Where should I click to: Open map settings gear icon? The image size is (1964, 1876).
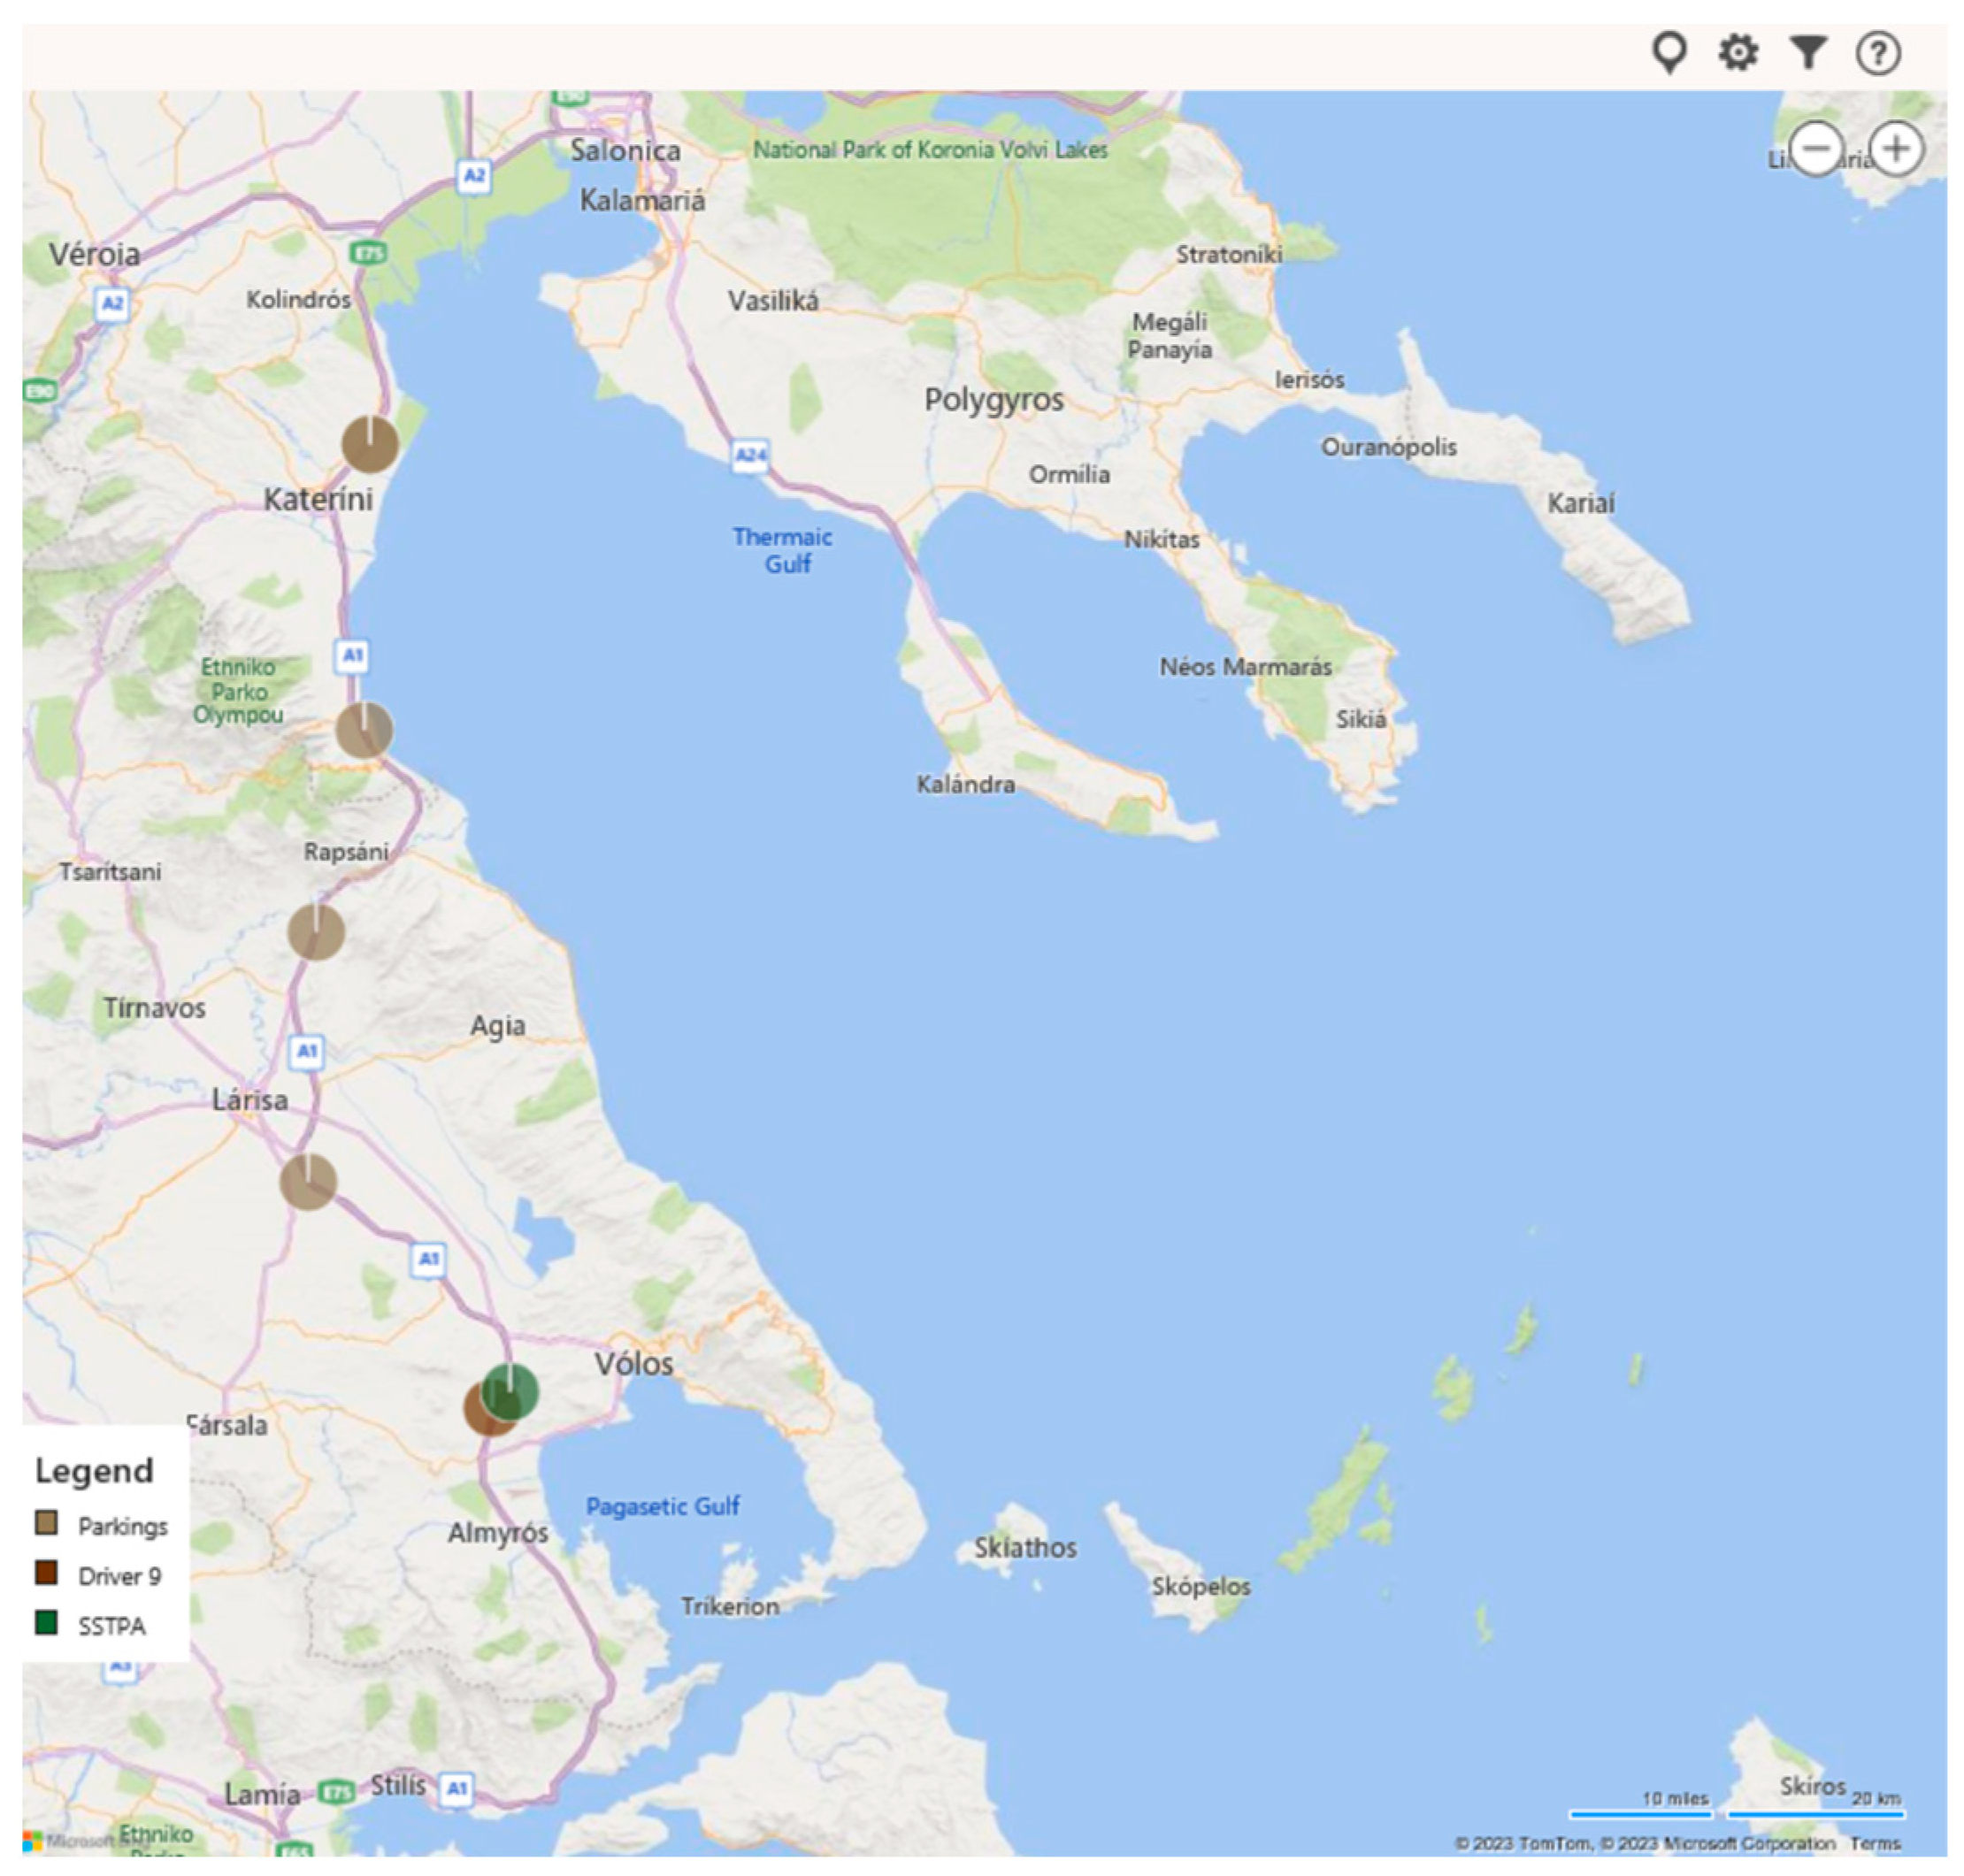tap(1738, 52)
